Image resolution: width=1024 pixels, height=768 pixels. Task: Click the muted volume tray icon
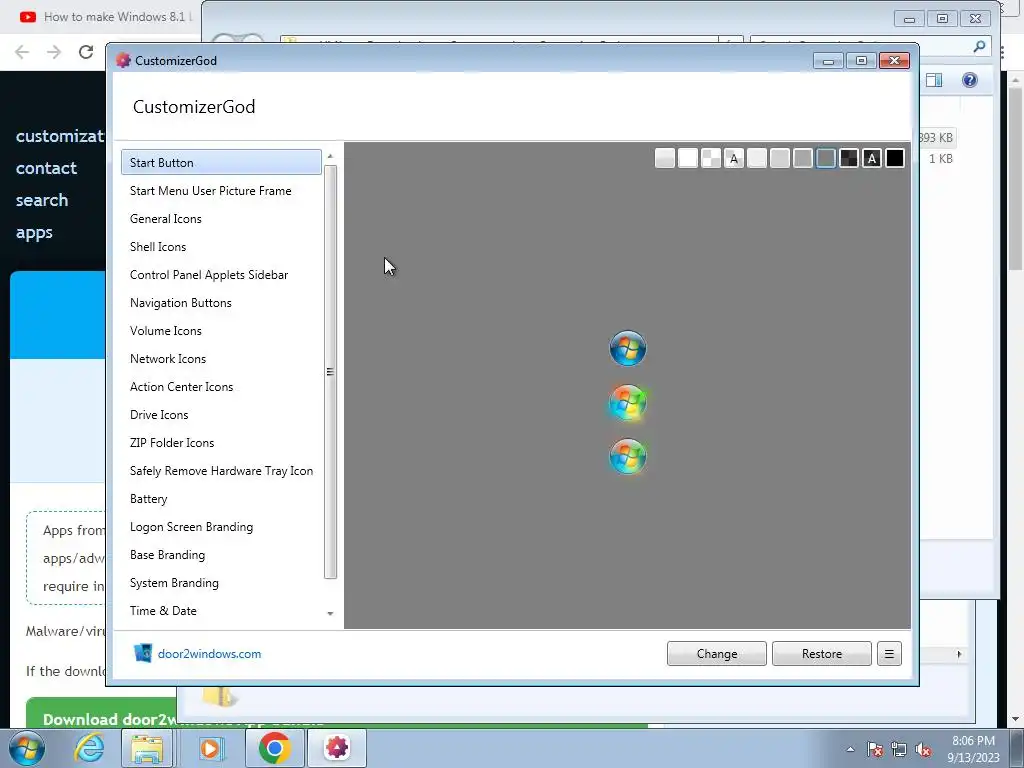pyautogui.click(x=923, y=749)
